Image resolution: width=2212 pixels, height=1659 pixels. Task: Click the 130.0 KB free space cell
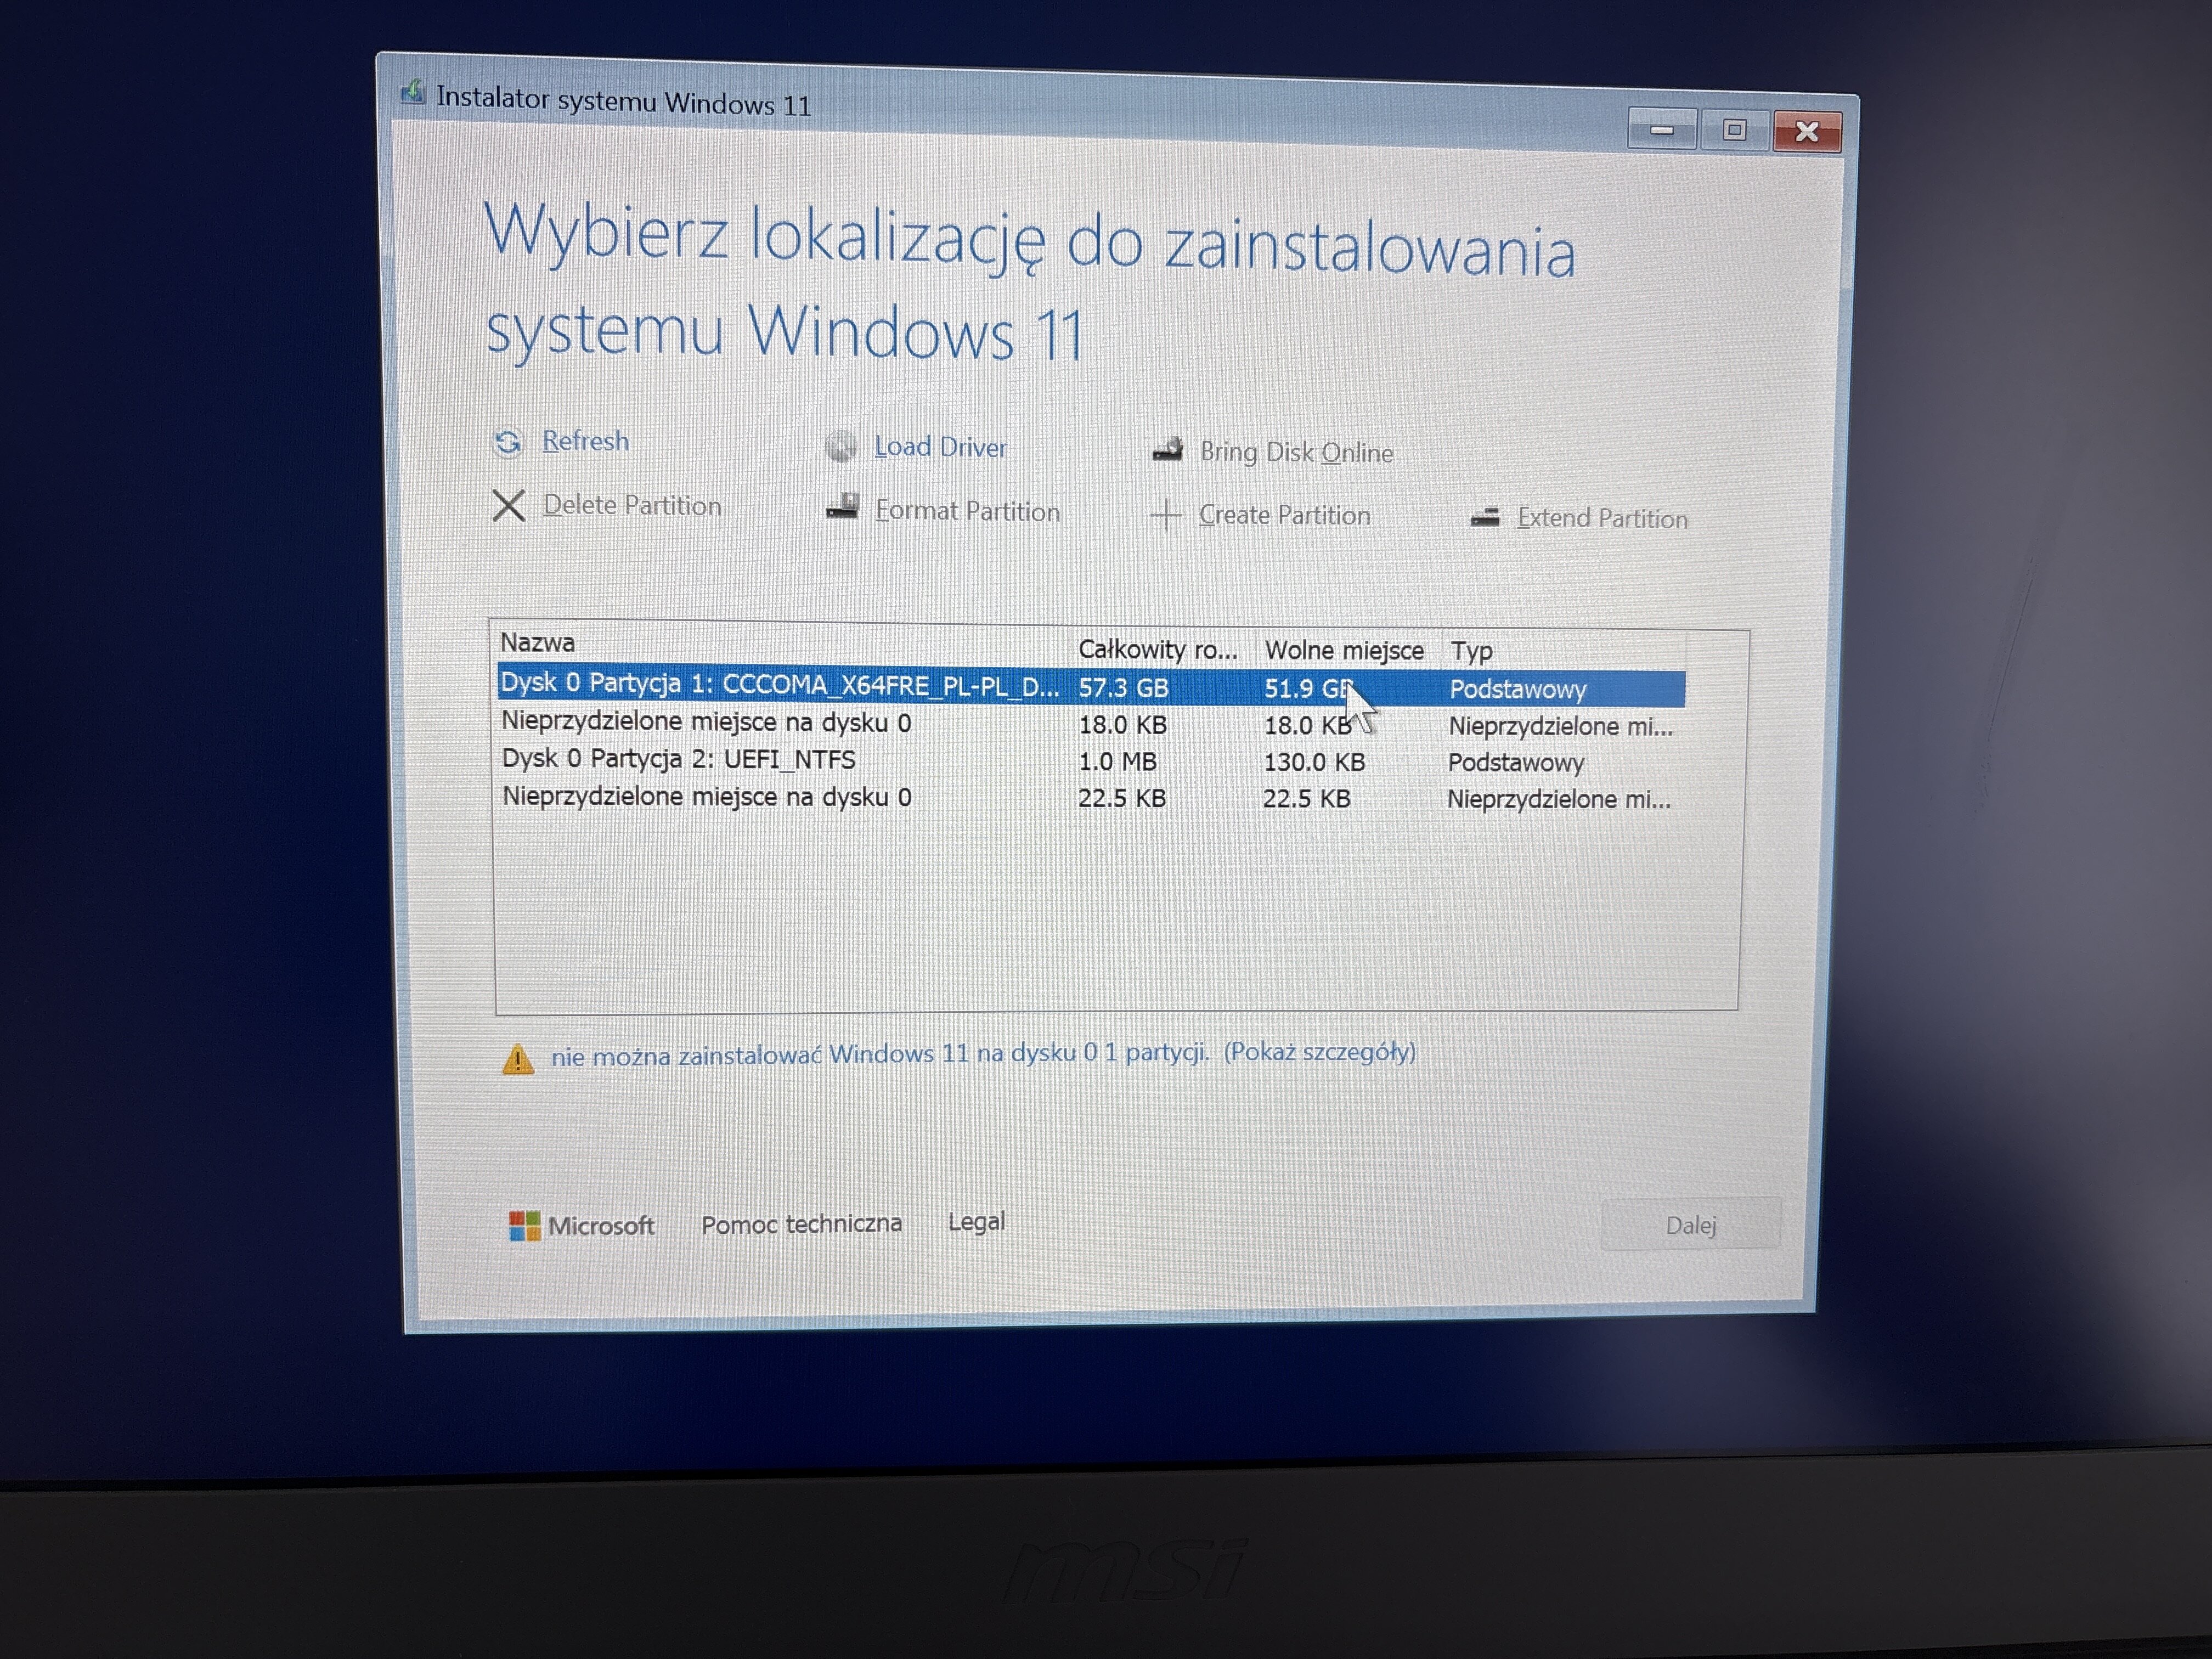coord(1314,762)
